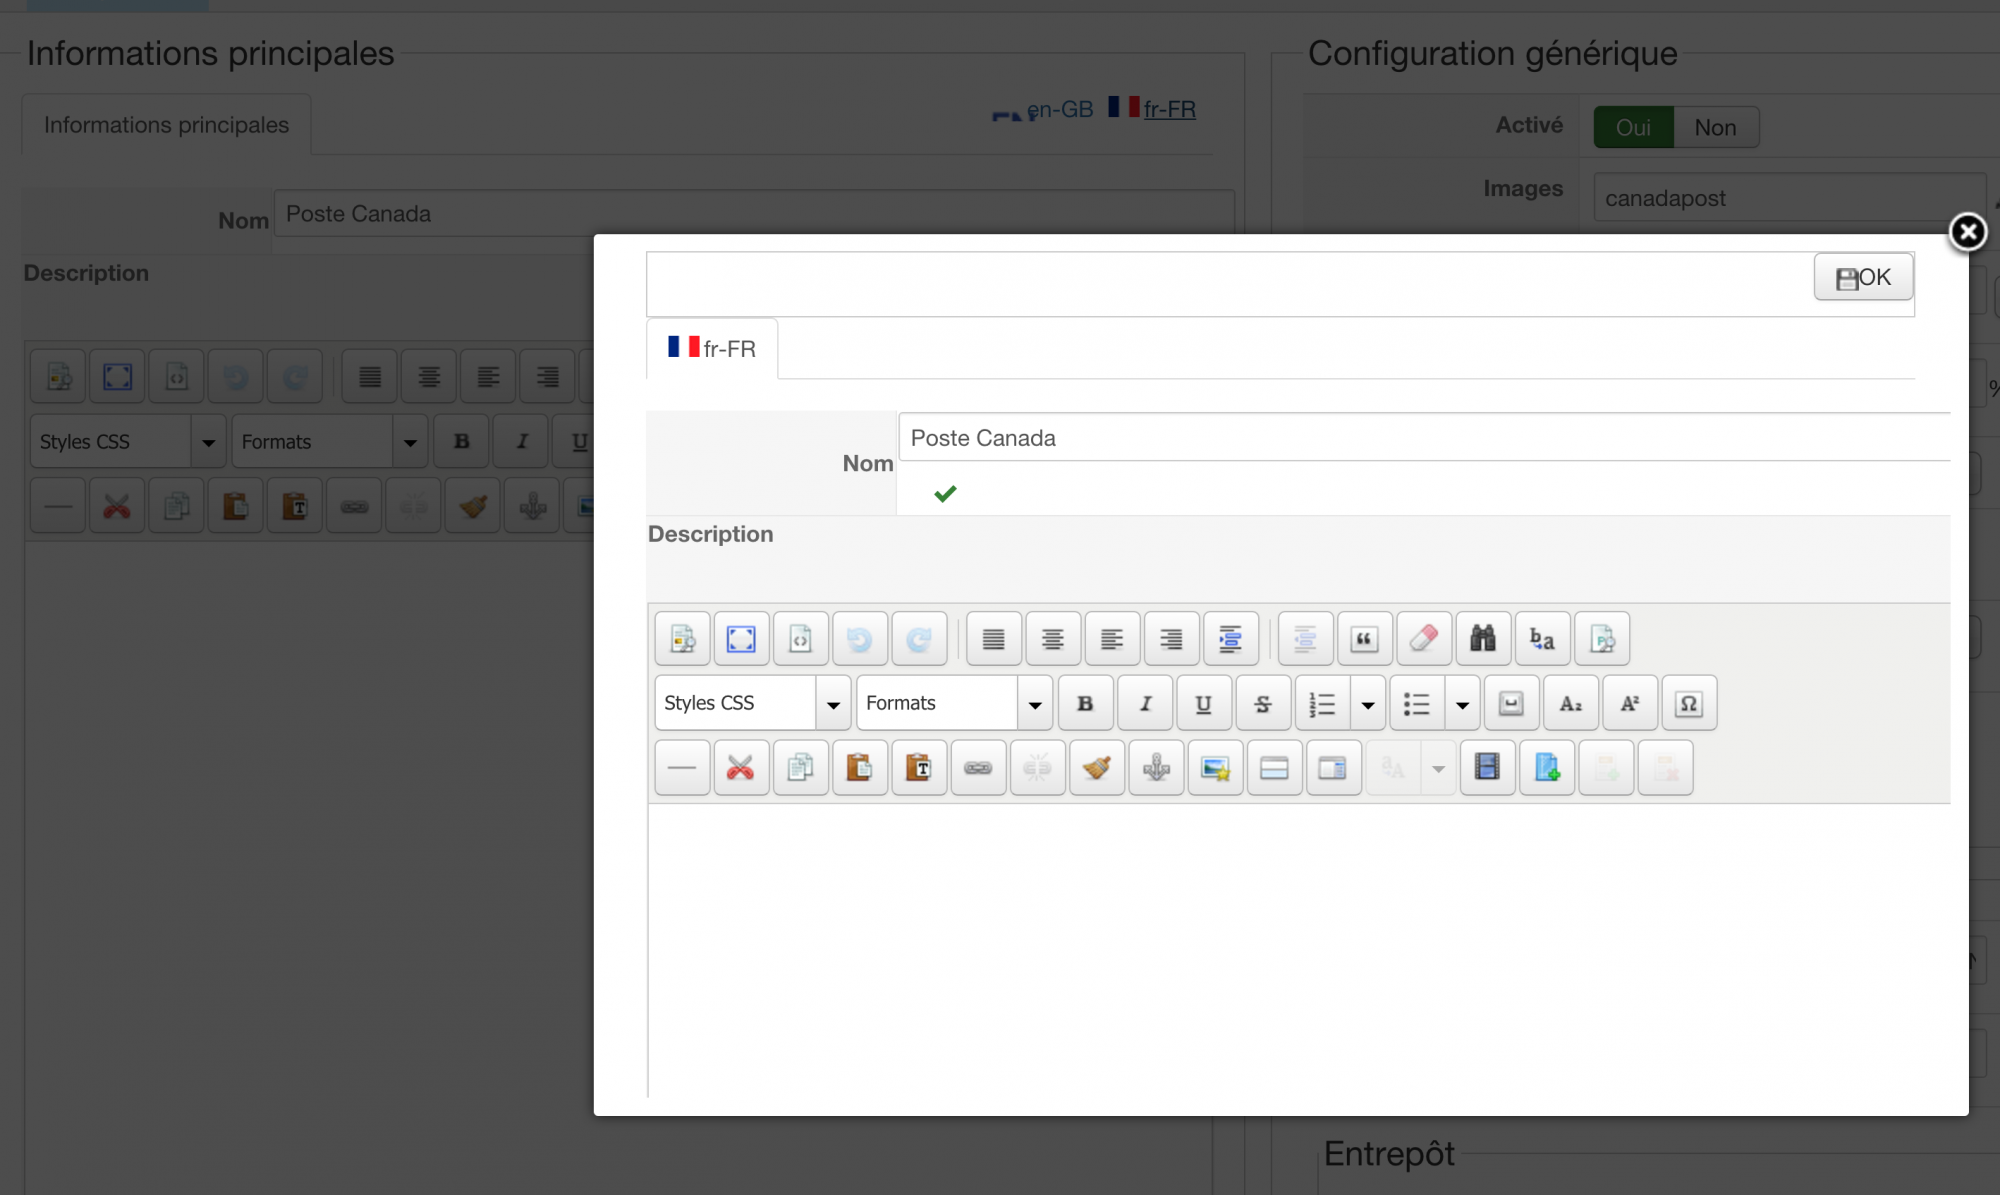Insert image using the picture icon
Screen dimensions: 2000x1195
point(1215,768)
